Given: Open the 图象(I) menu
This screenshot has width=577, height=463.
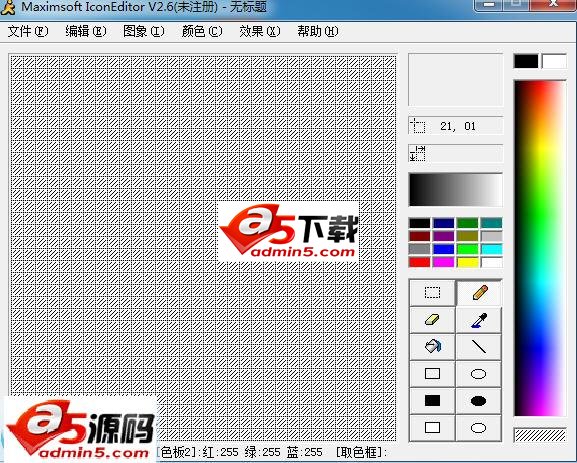Looking at the screenshot, I should (x=144, y=31).
